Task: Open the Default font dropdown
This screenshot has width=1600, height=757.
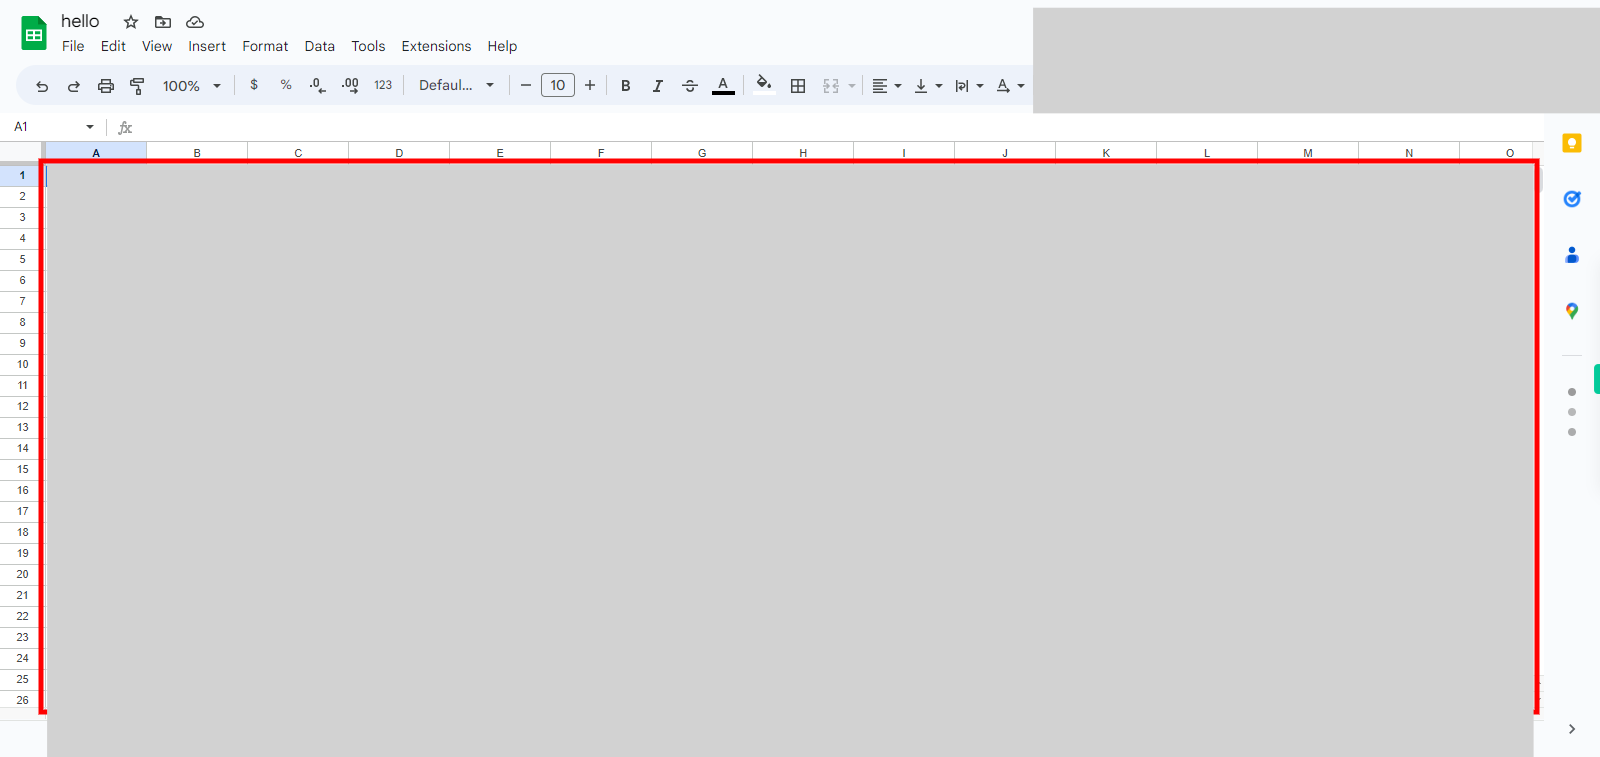Action: point(457,85)
